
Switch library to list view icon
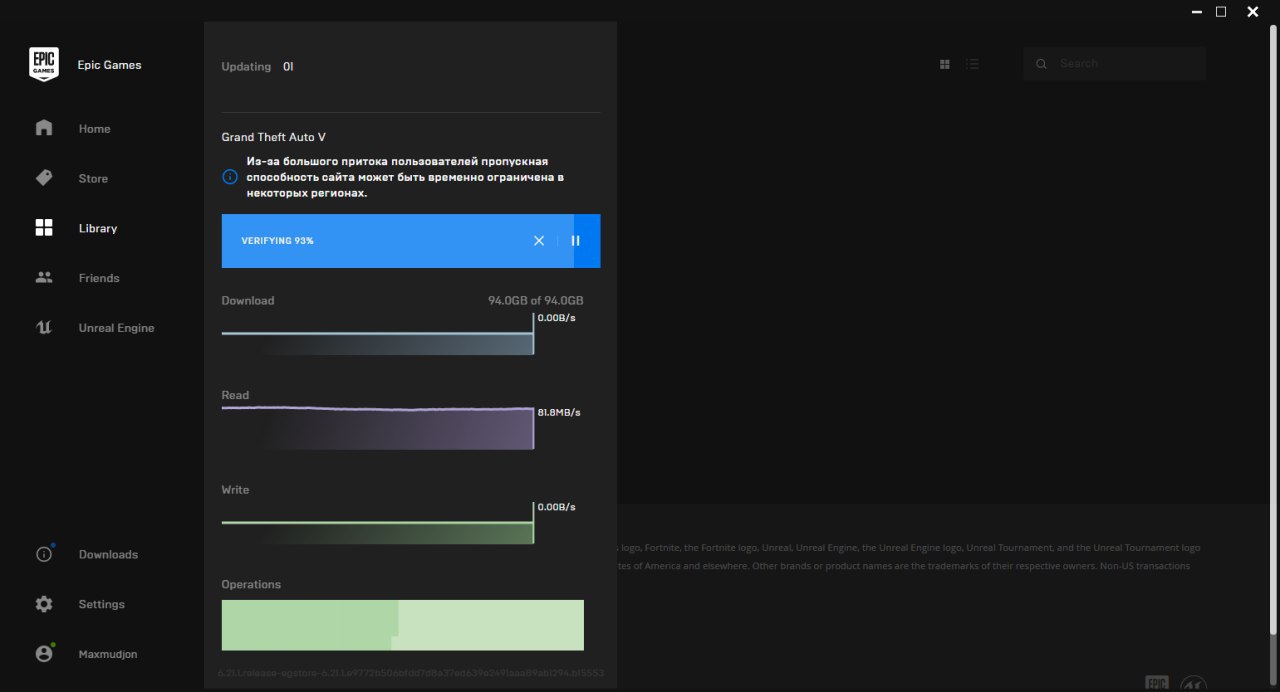point(972,64)
